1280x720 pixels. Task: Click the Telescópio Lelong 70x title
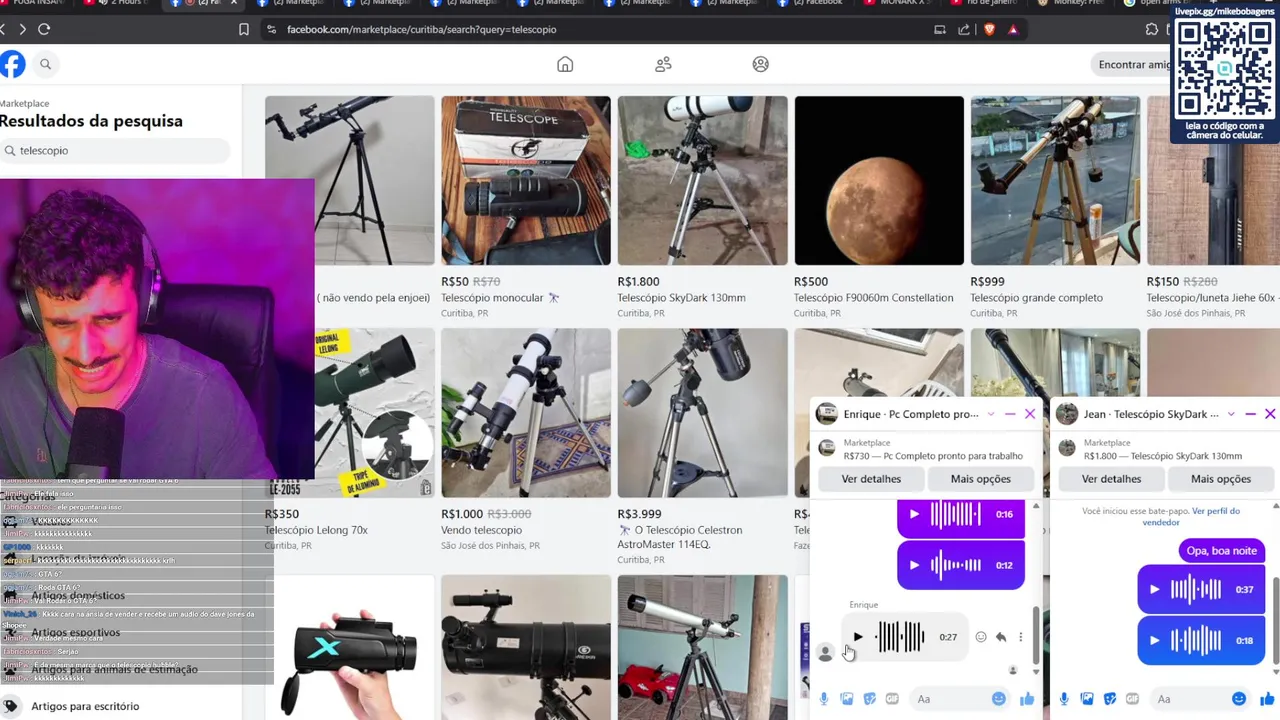tap(316, 530)
